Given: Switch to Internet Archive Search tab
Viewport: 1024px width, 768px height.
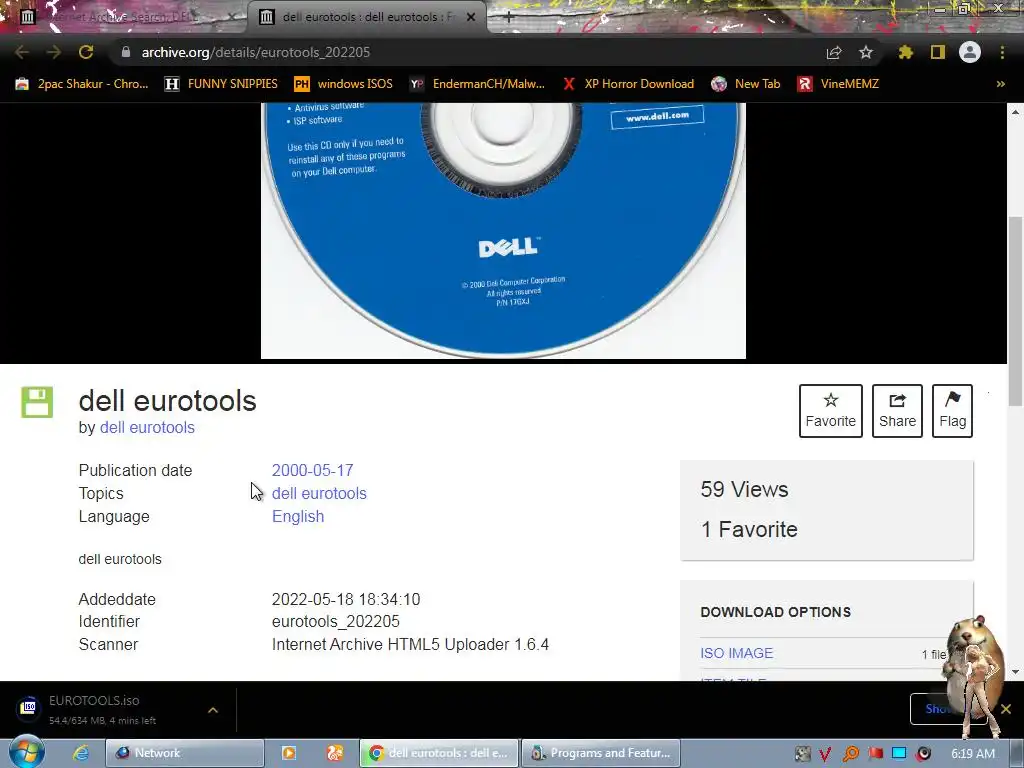Looking at the screenshot, I should click(x=124, y=17).
